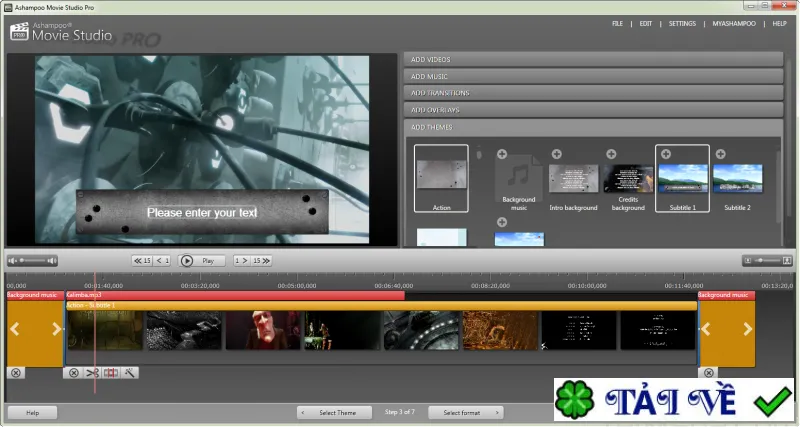Open the SETTINGS menu
Screen dimensions: 800x427
pos(682,23)
